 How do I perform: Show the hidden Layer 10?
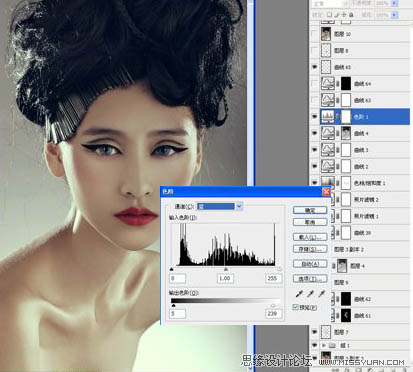[314, 34]
